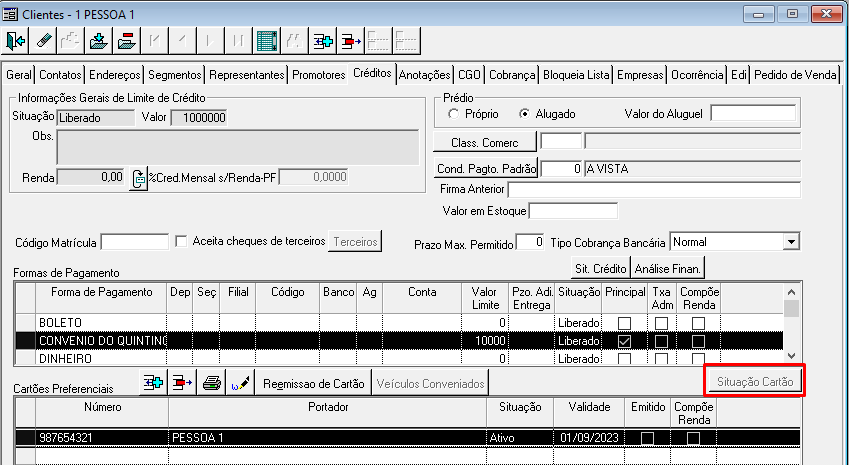Open the Endereços tab
Image resolution: width=849 pixels, height=465 pixels.
(x=115, y=75)
